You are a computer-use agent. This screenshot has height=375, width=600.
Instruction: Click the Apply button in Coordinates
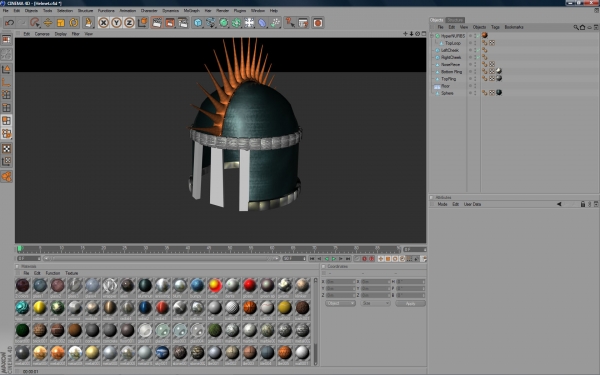click(x=410, y=303)
